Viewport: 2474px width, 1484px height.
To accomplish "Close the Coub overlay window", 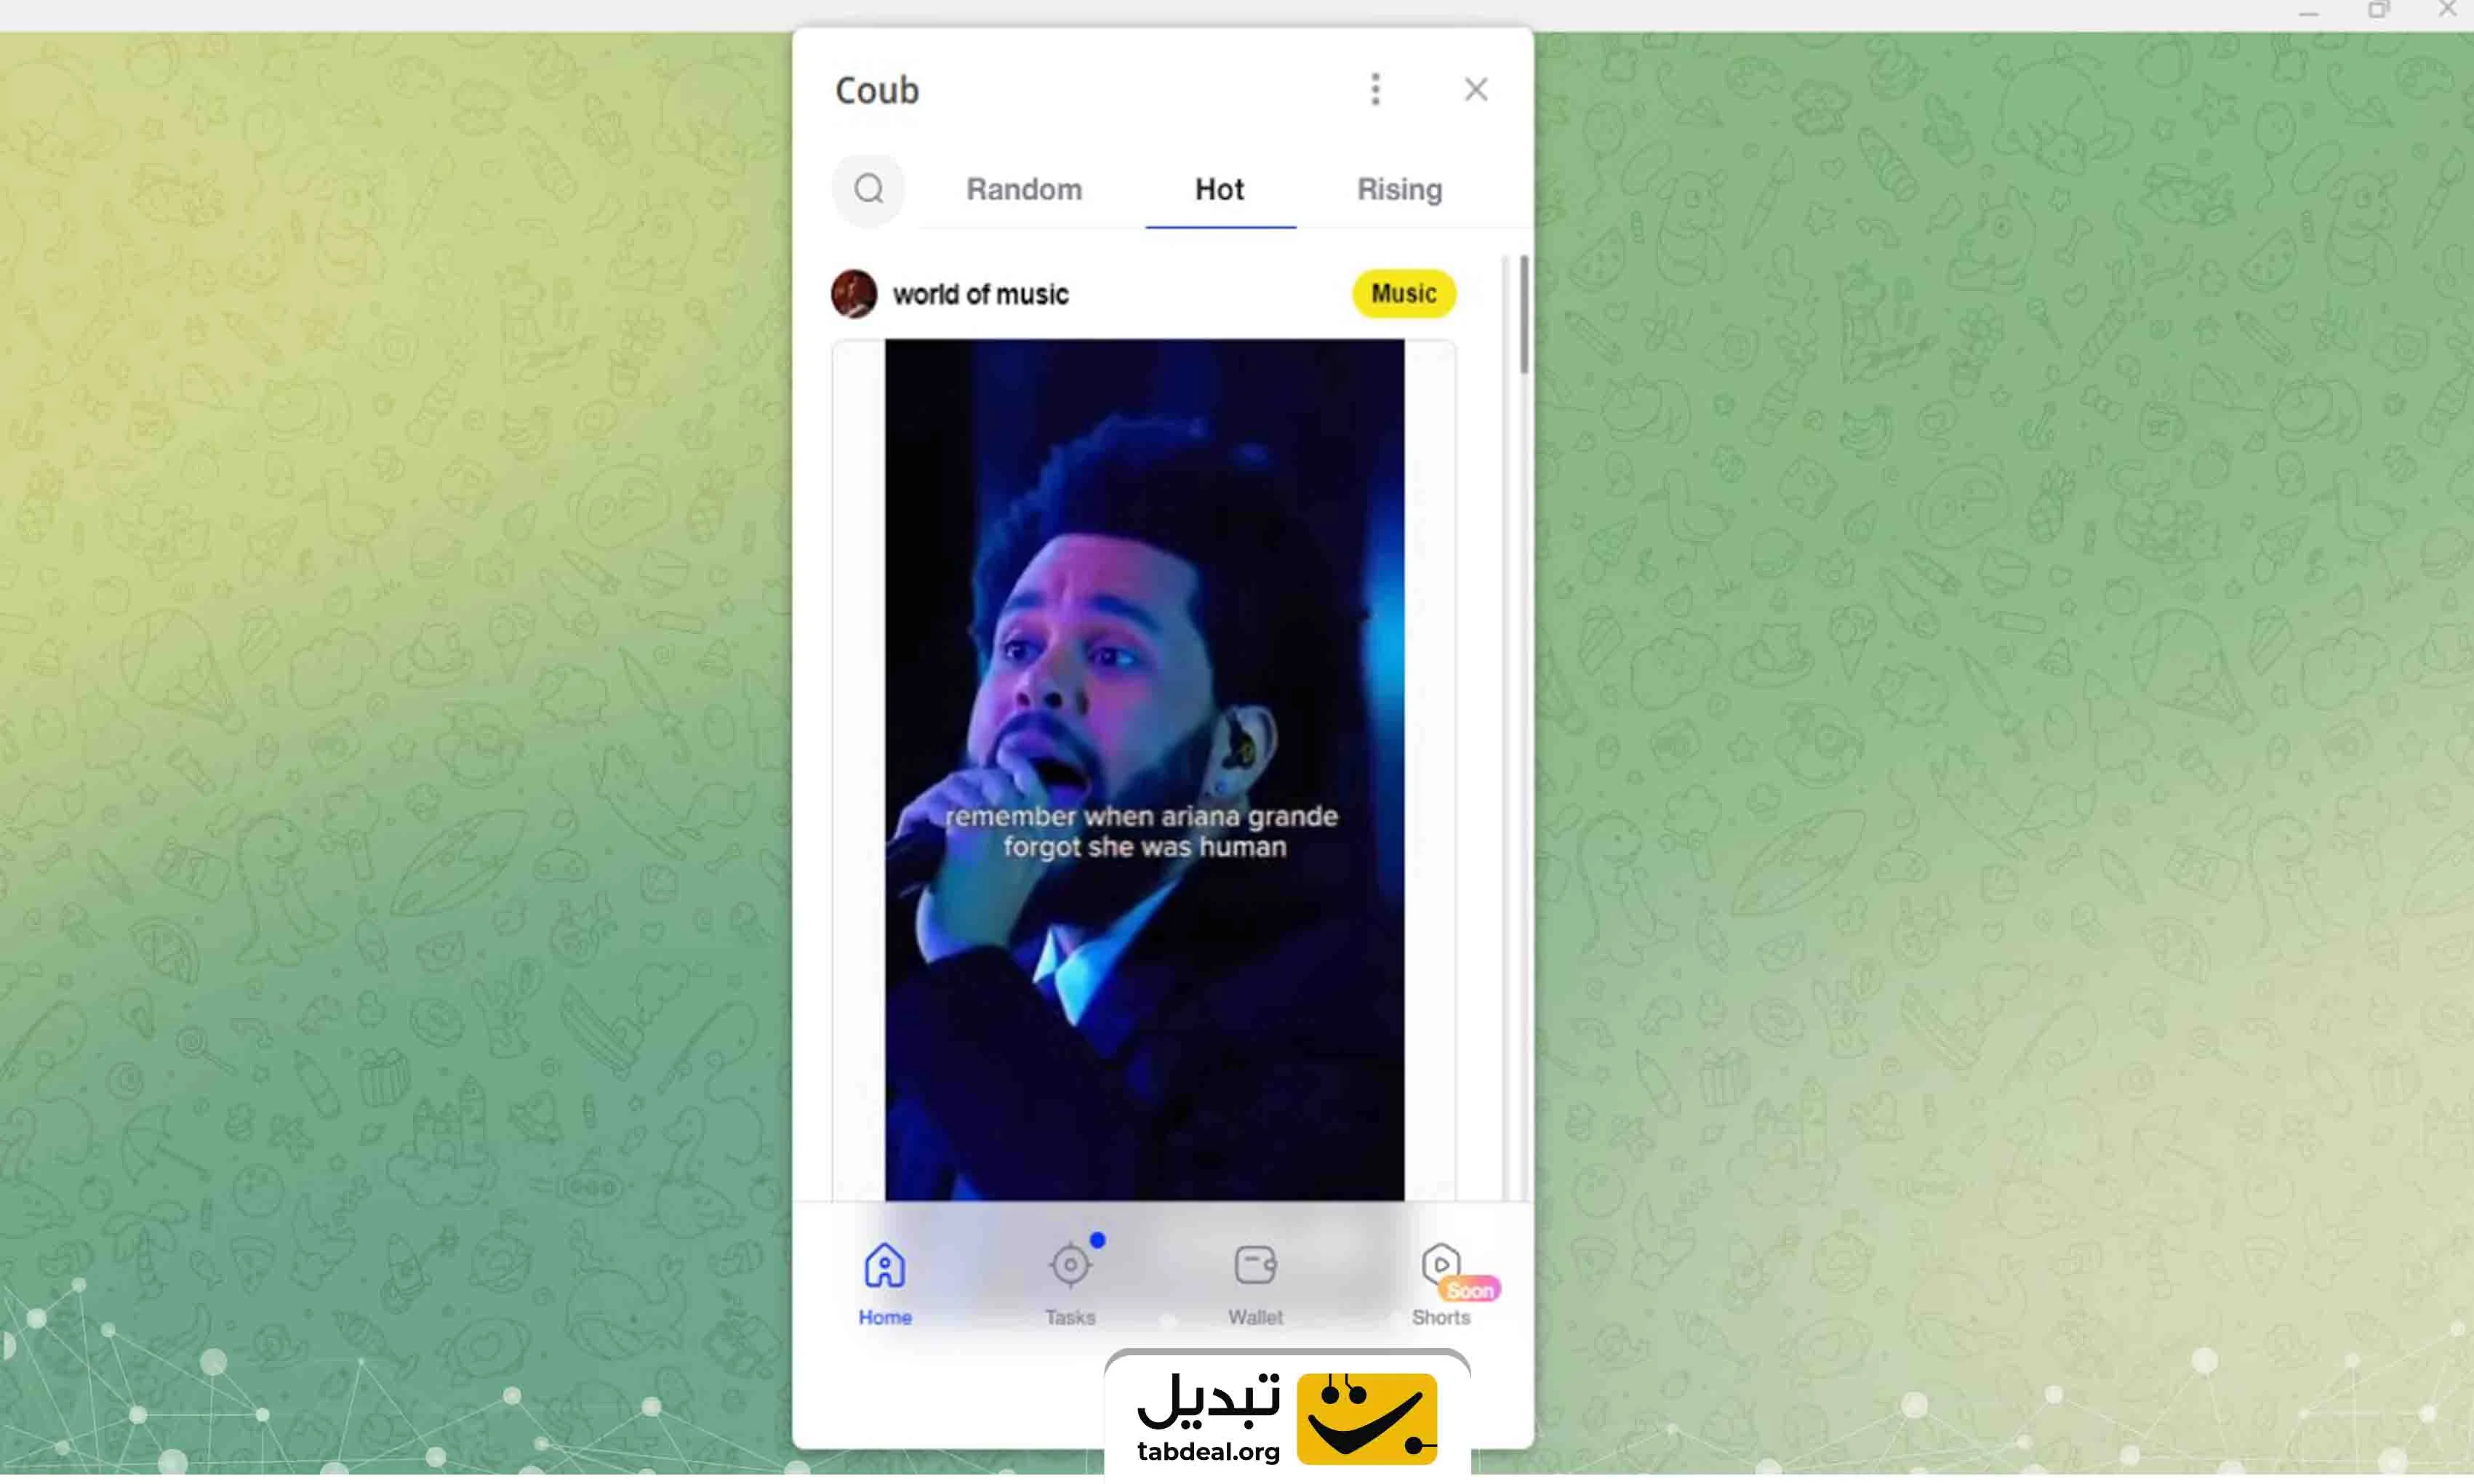I will pos(1477,90).
